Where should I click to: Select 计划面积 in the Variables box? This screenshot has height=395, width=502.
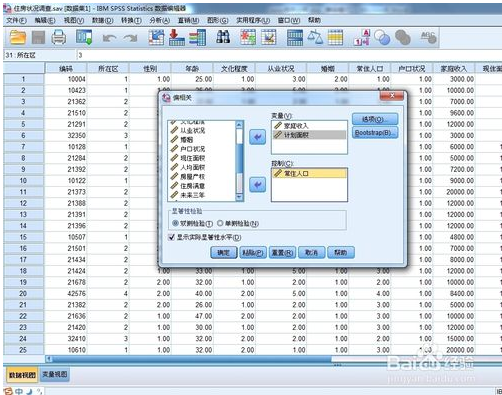click(x=309, y=135)
